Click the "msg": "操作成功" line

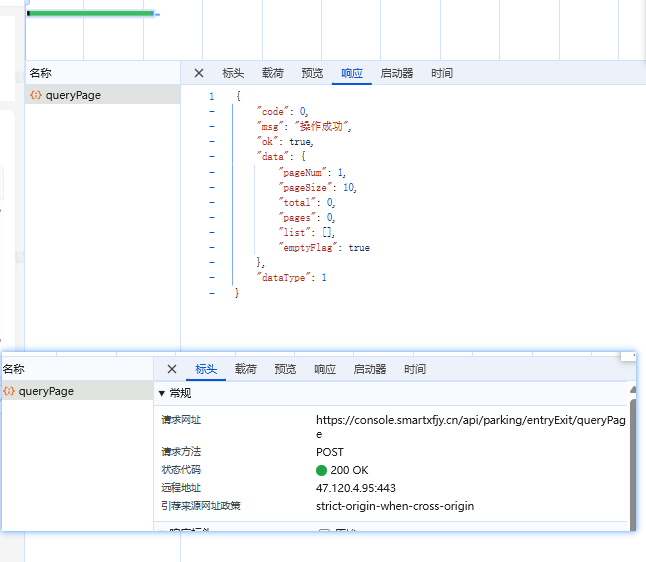coord(304,126)
